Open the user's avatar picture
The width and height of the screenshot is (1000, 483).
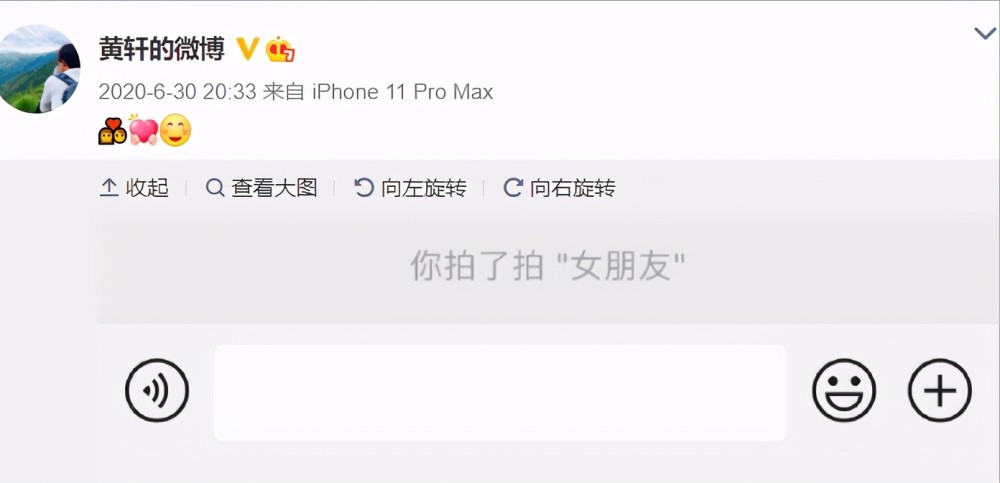pyautogui.click(x=40, y=69)
